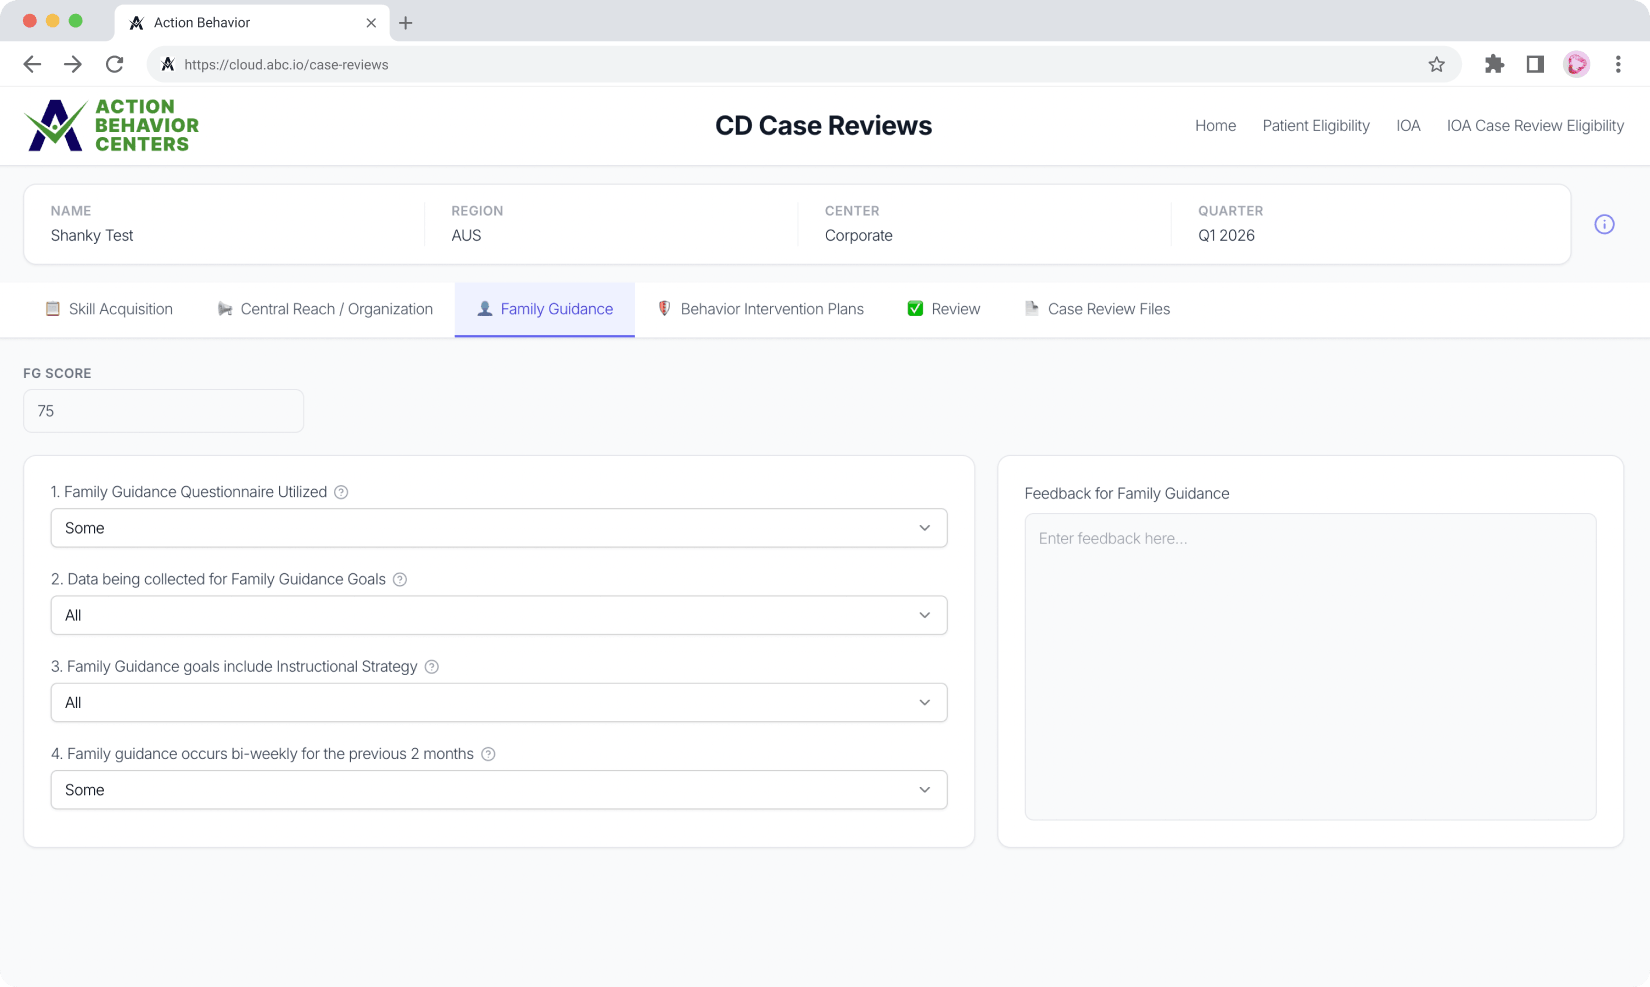Click the green checkmark Review icon
Viewport: 1650px width, 987px height.
[x=915, y=309]
